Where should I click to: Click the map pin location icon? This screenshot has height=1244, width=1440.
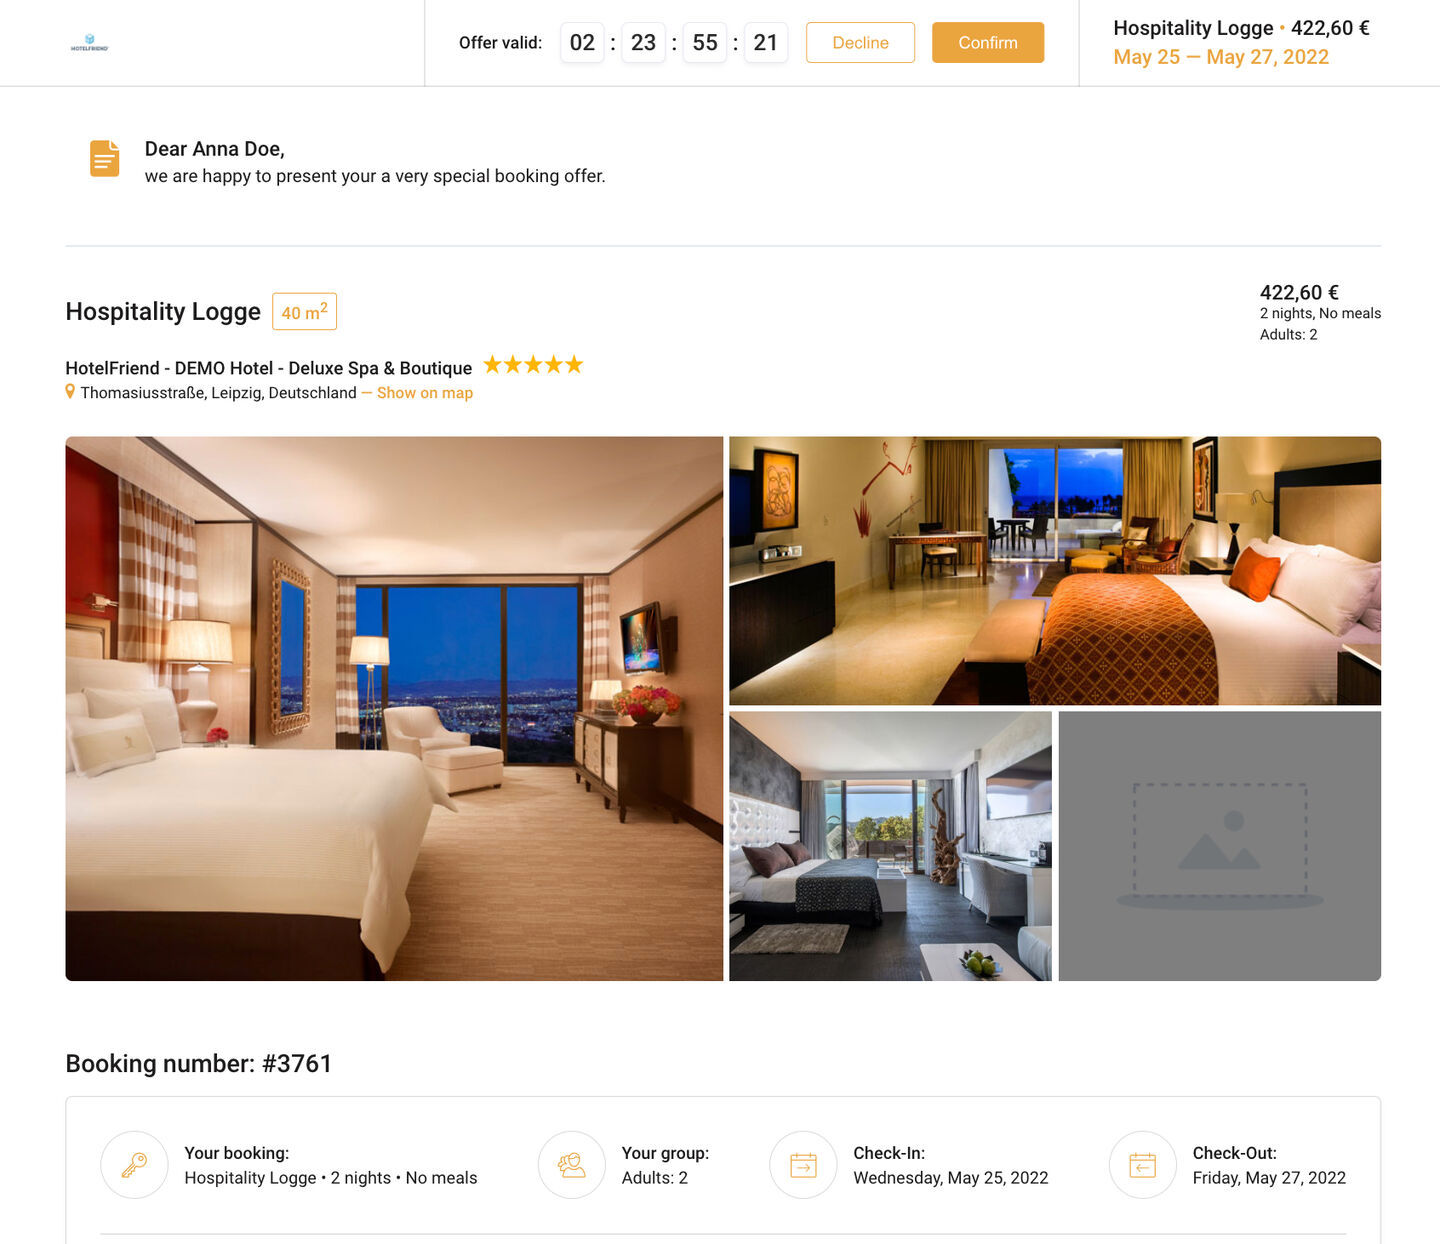pos(70,392)
